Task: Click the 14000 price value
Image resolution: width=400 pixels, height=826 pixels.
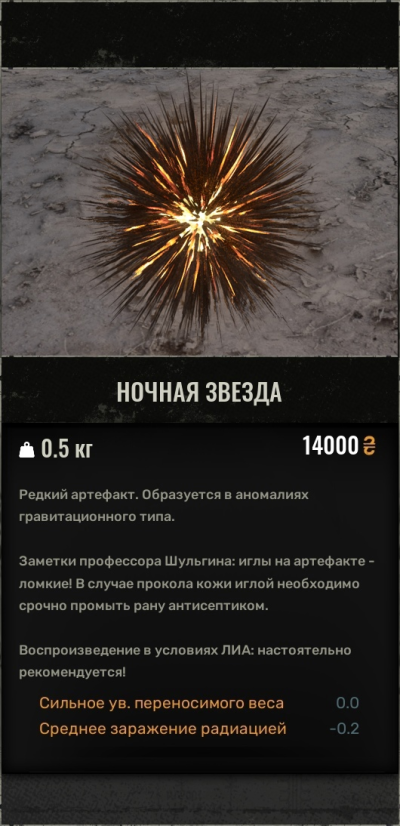Action: point(330,446)
